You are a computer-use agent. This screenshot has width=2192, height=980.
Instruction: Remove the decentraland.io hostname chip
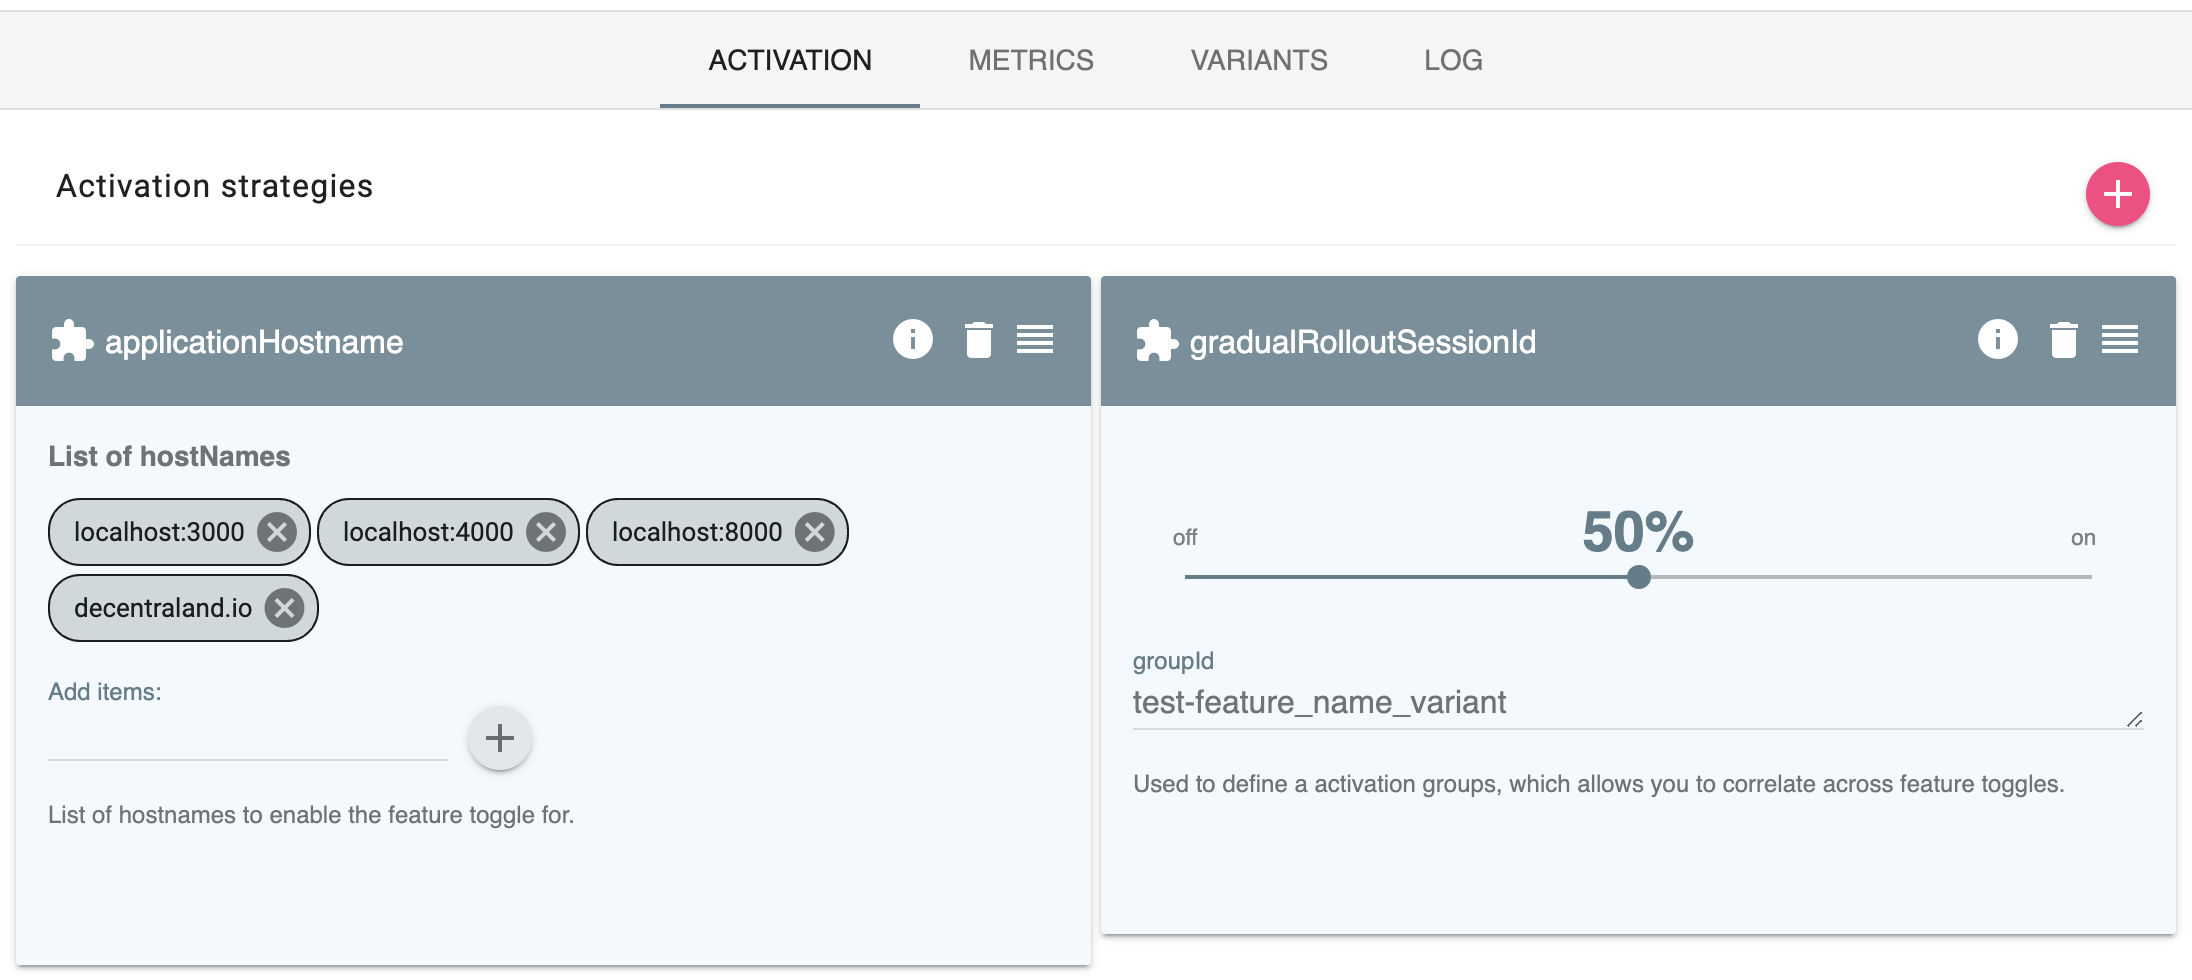284,607
